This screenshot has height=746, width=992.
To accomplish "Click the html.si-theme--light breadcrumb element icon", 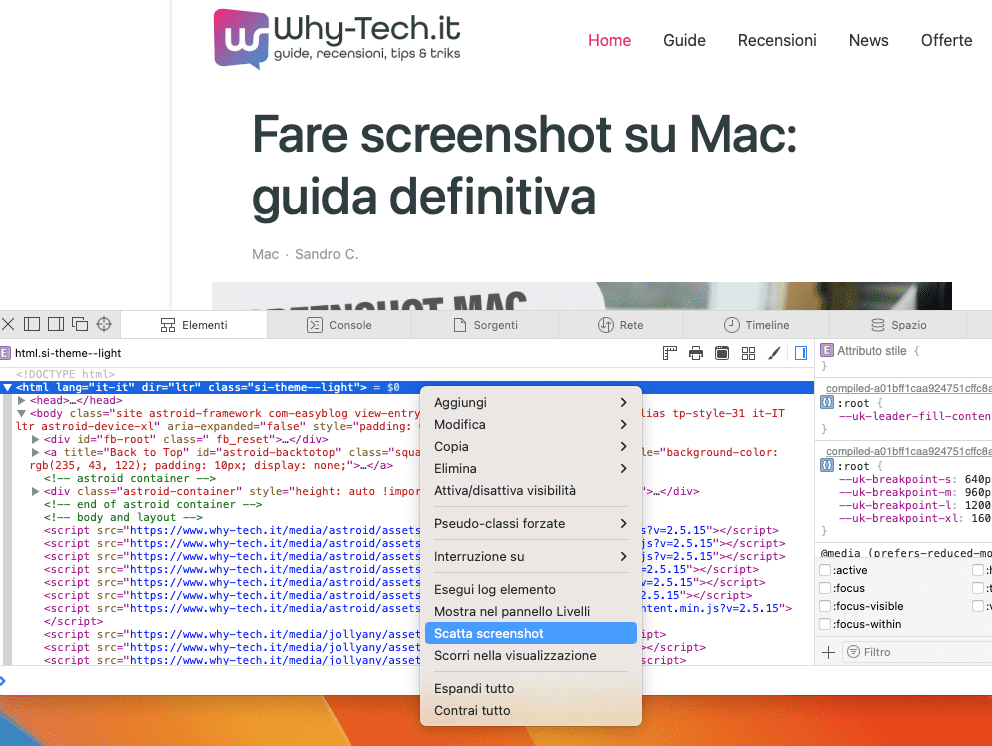I will pyautogui.click(x=5, y=353).
